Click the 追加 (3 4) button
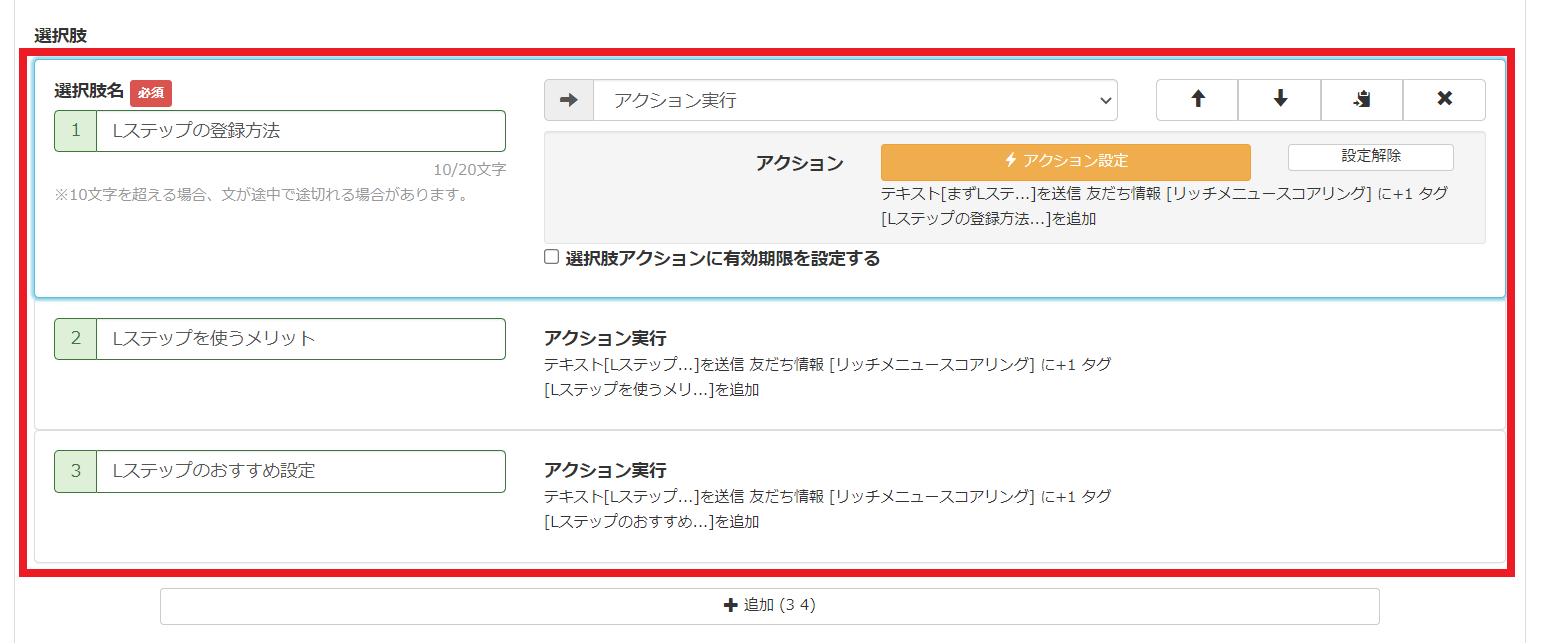Image resolution: width=1541 pixels, height=643 pixels. click(769, 606)
